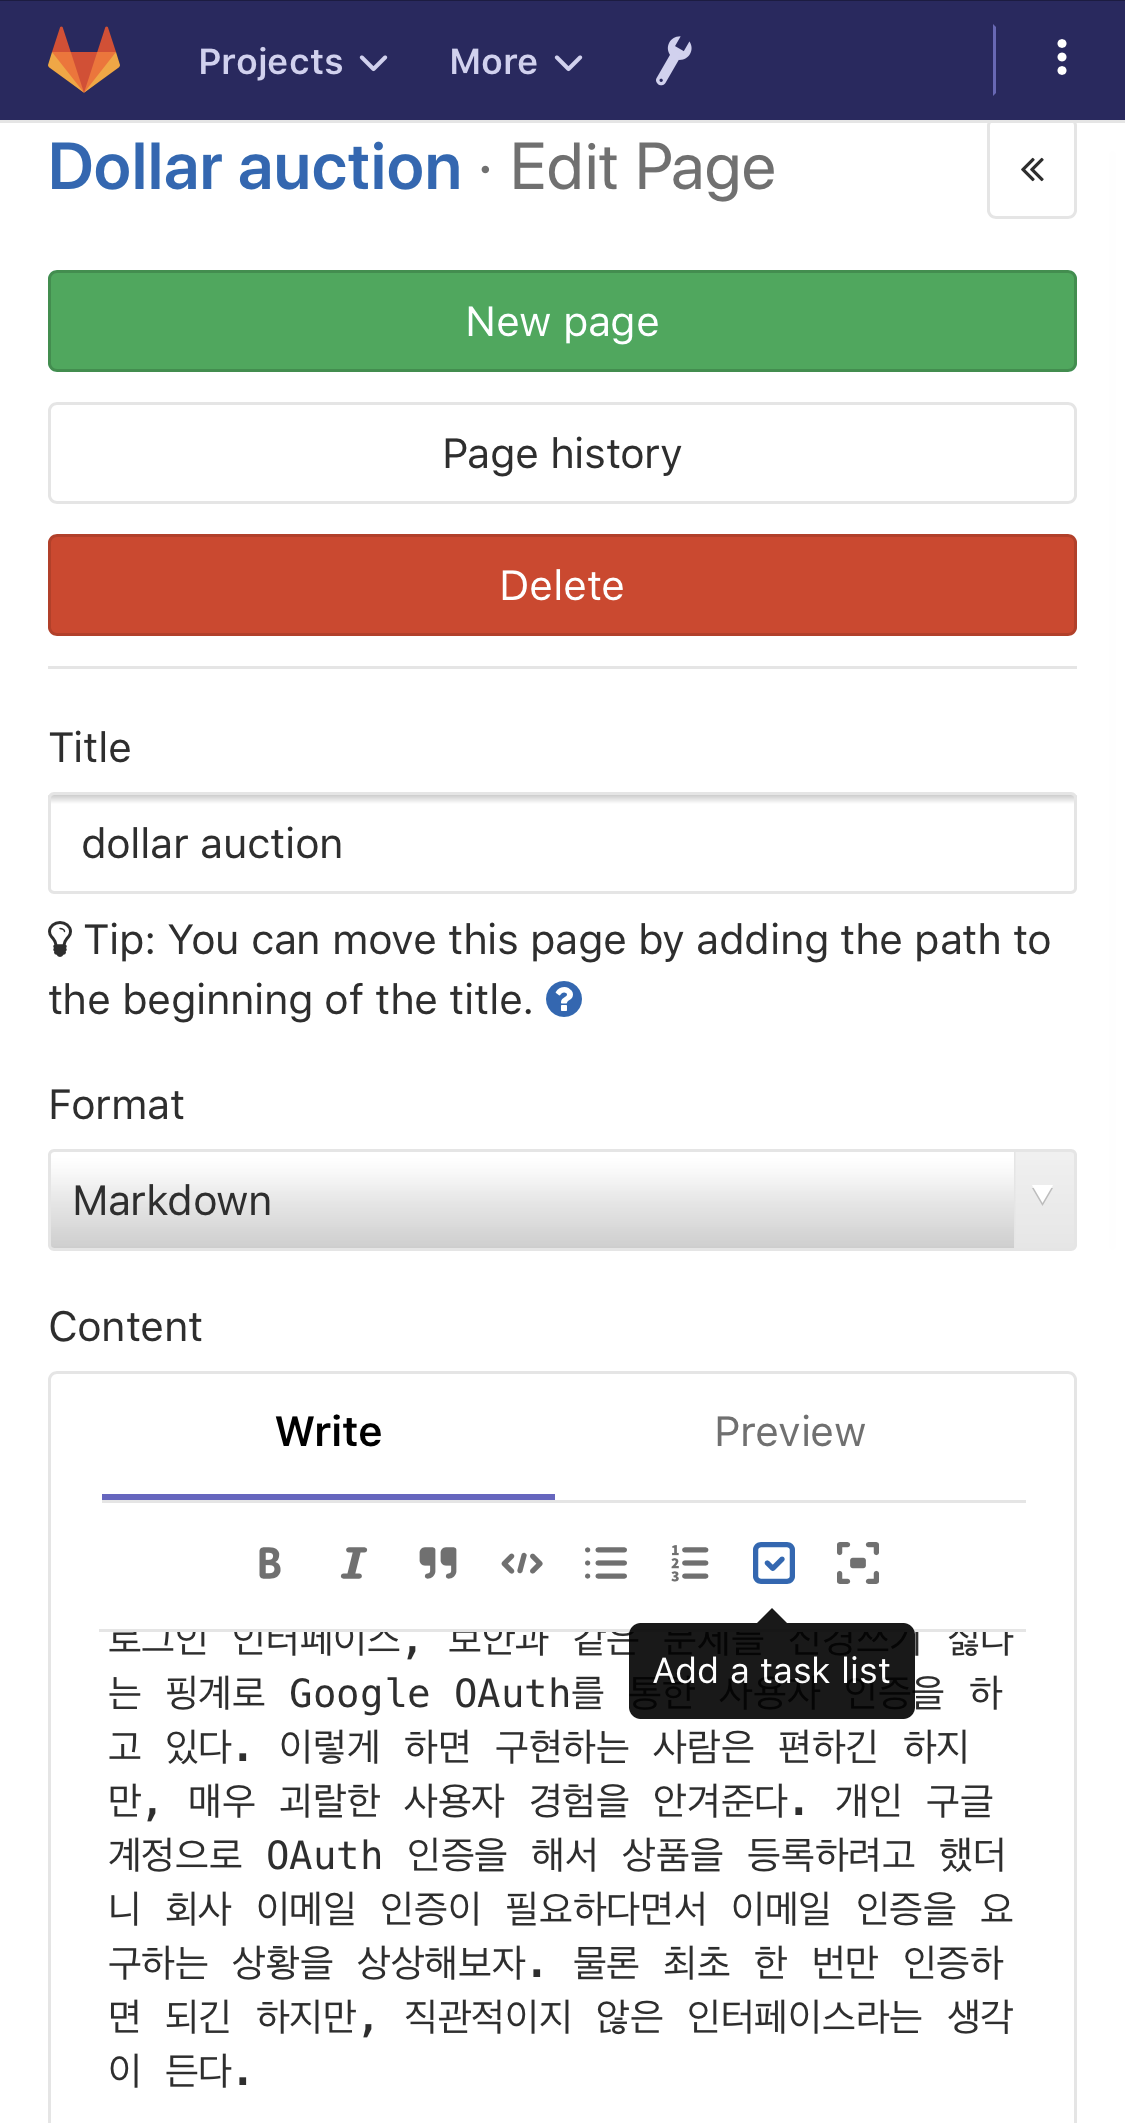
Task: Add a task list to the content
Action: (x=774, y=1562)
